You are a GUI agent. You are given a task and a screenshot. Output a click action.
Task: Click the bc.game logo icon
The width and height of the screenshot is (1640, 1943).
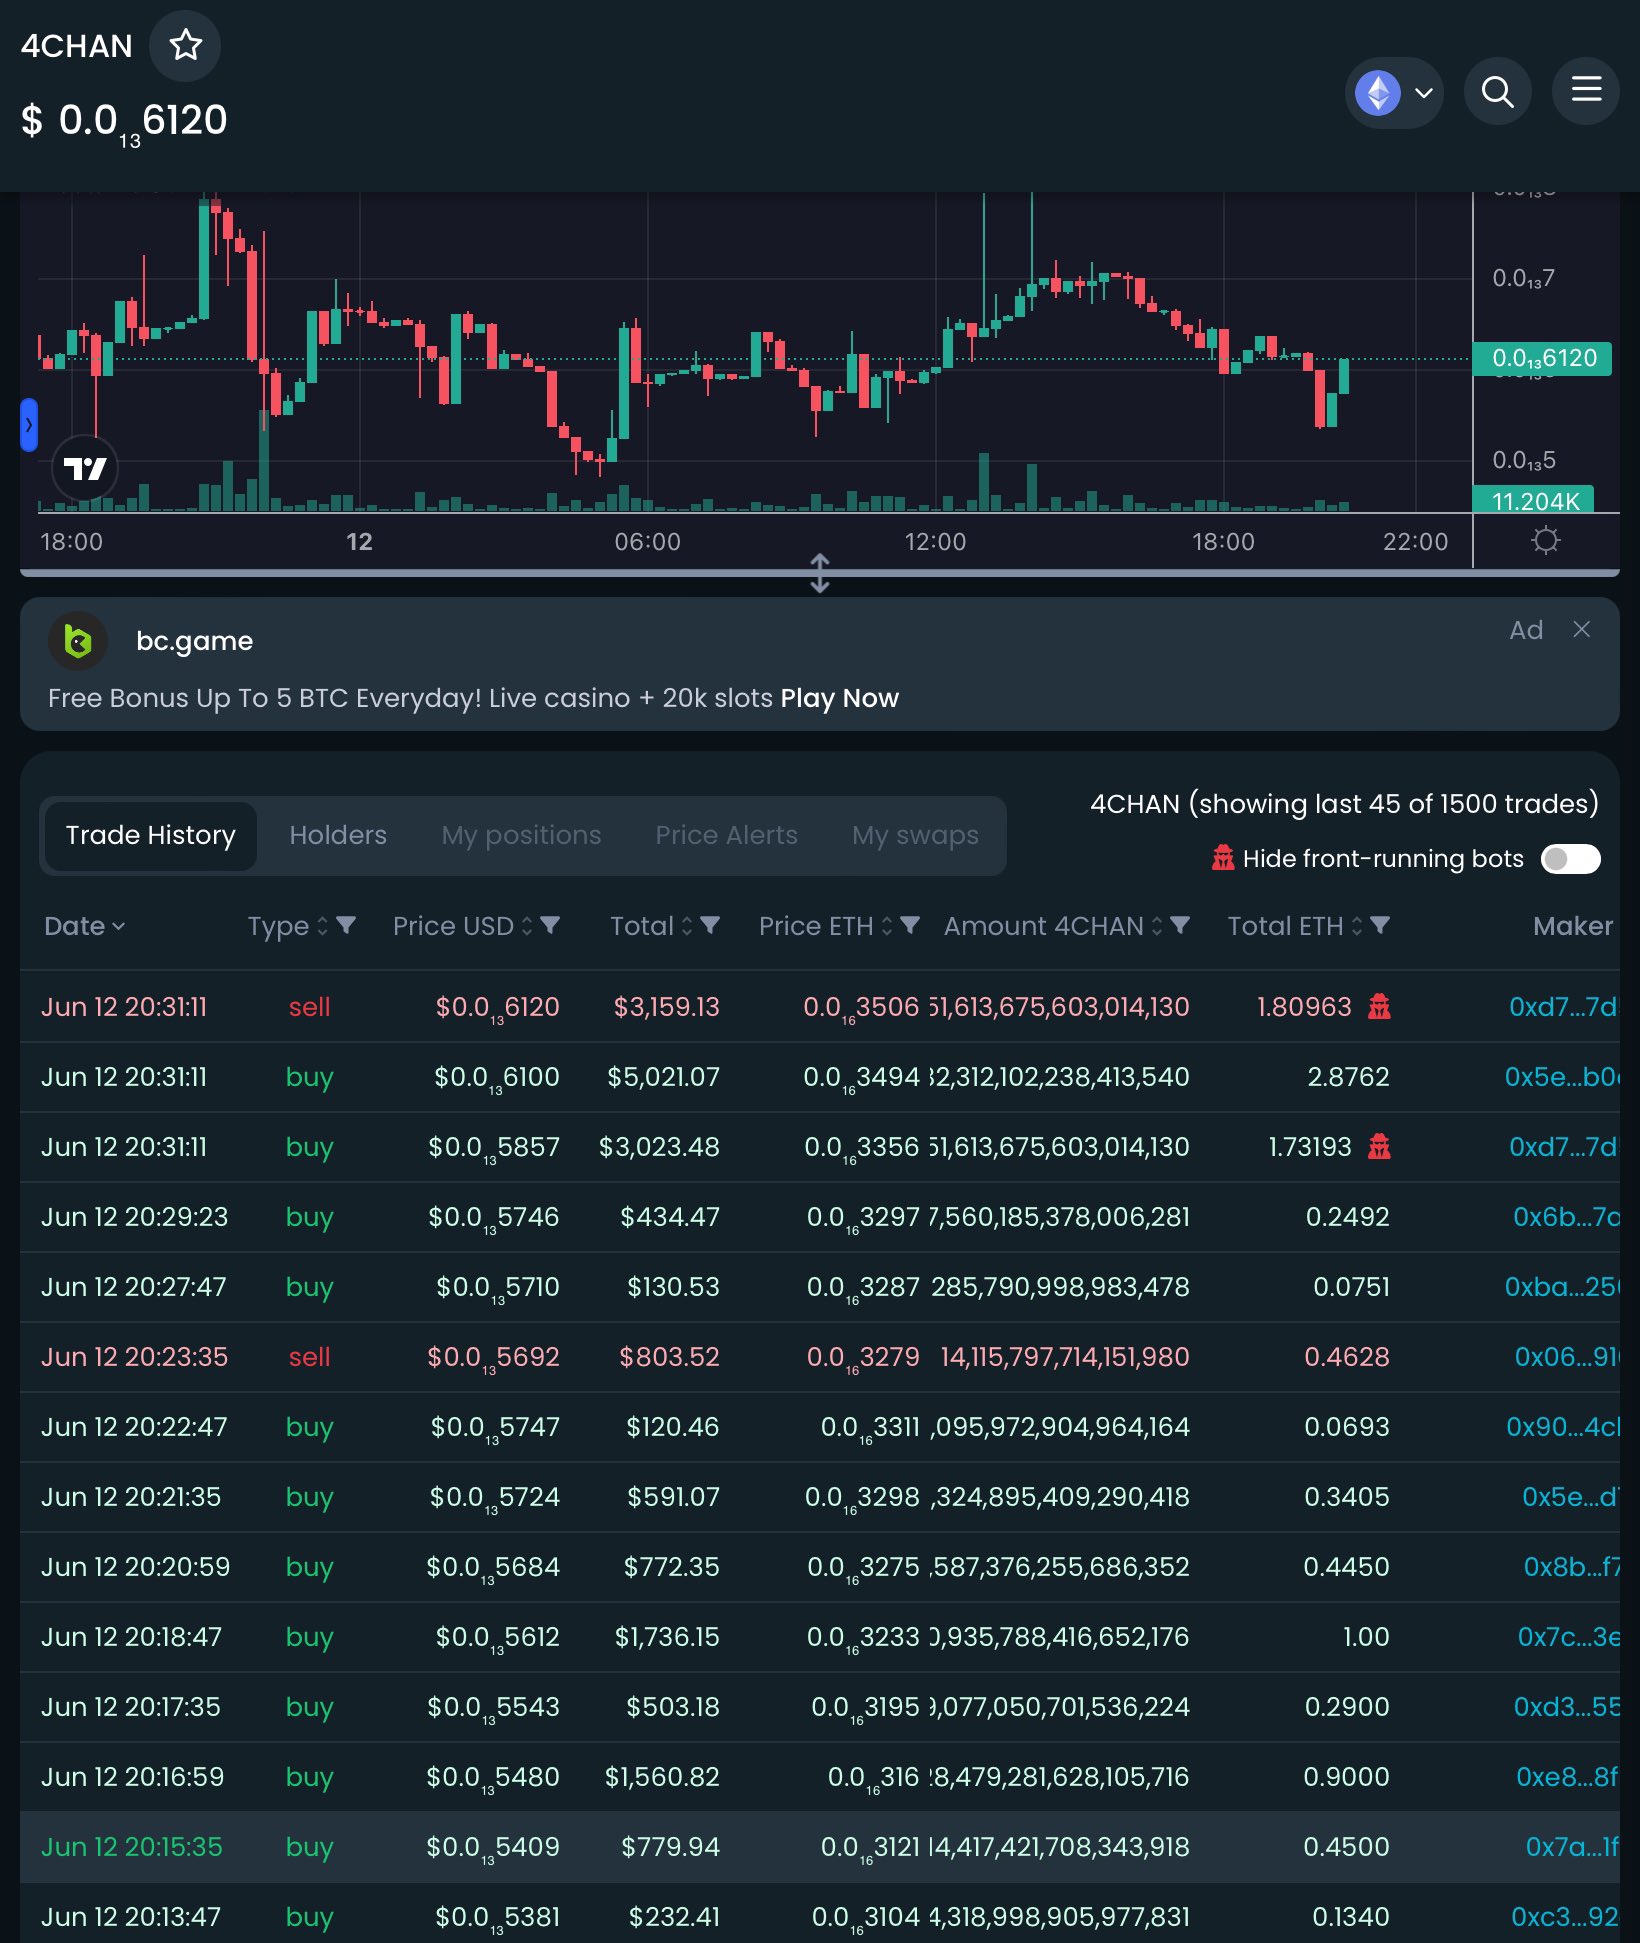click(78, 641)
